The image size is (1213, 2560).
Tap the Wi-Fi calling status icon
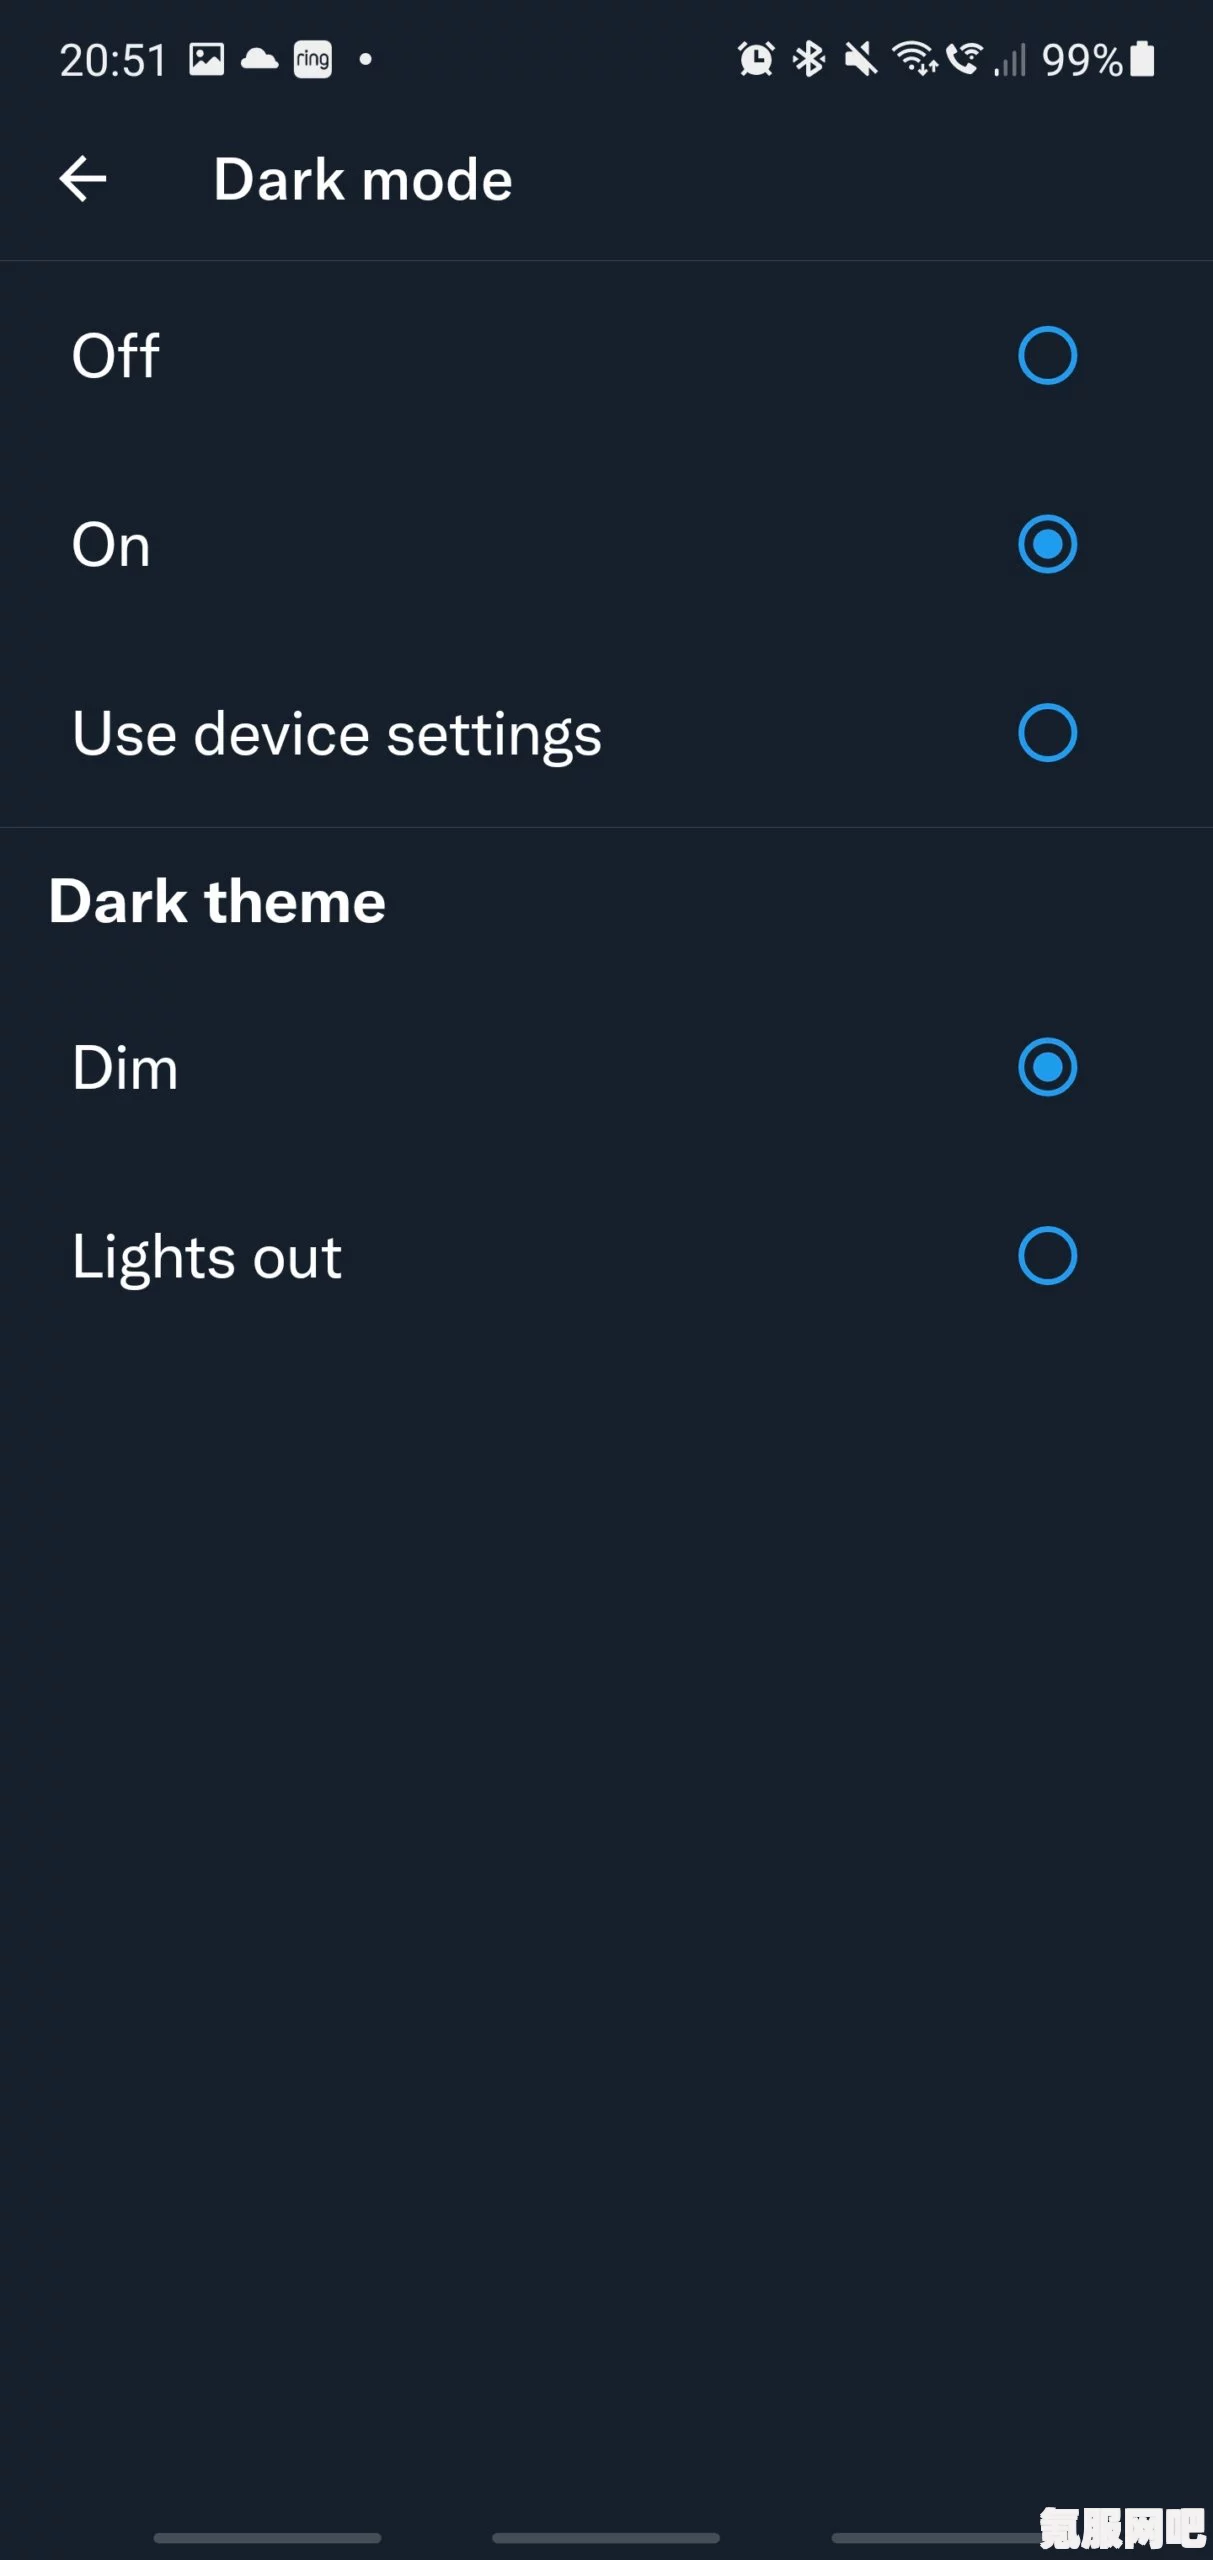tap(965, 59)
